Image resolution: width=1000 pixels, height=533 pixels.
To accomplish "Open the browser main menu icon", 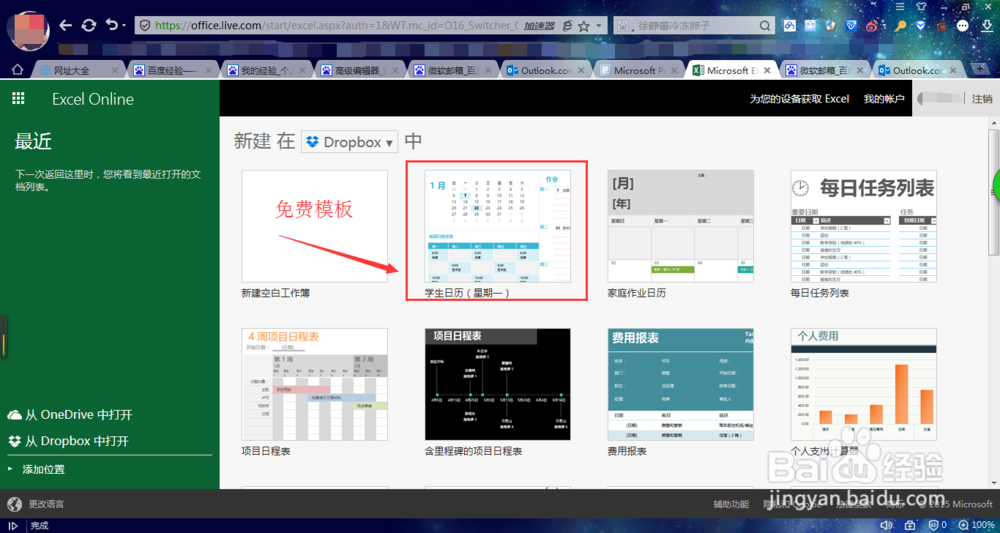I will click(901, 6).
